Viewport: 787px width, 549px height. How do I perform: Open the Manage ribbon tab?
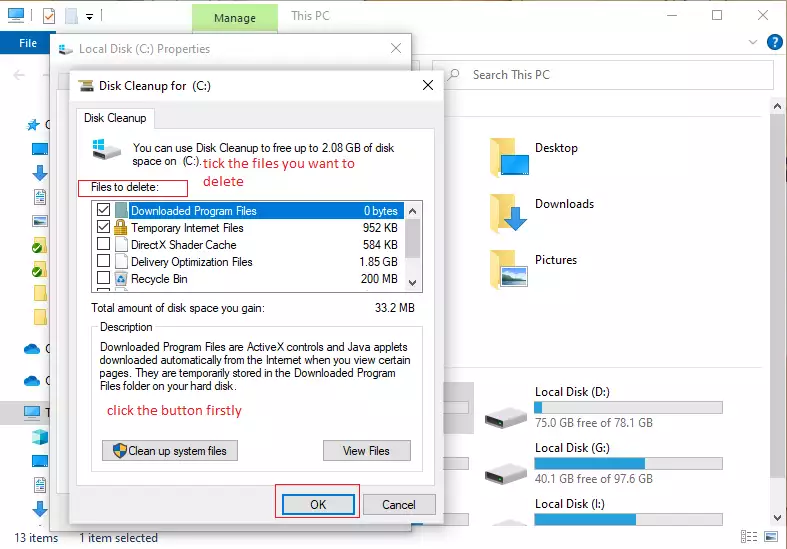[235, 18]
